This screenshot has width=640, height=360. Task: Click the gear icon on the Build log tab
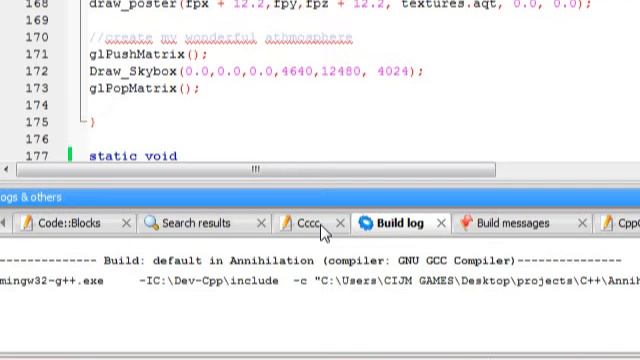coord(365,223)
